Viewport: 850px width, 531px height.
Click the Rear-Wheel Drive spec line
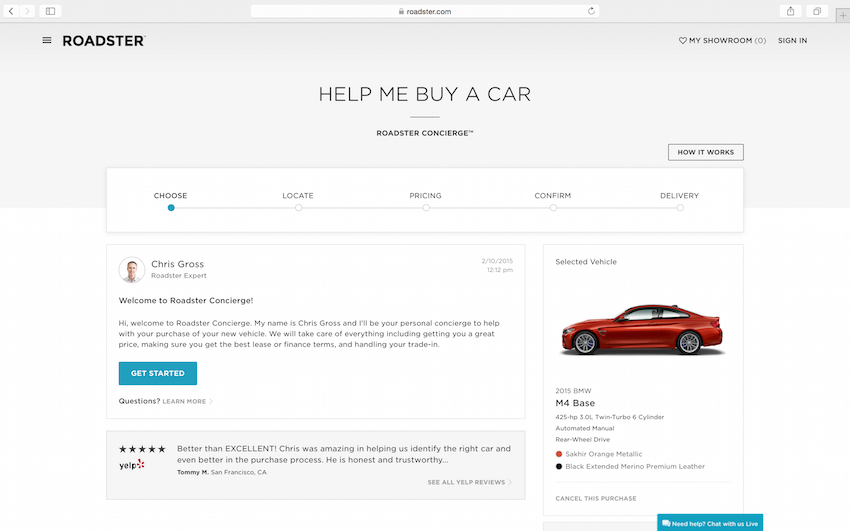(x=582, y=439)
